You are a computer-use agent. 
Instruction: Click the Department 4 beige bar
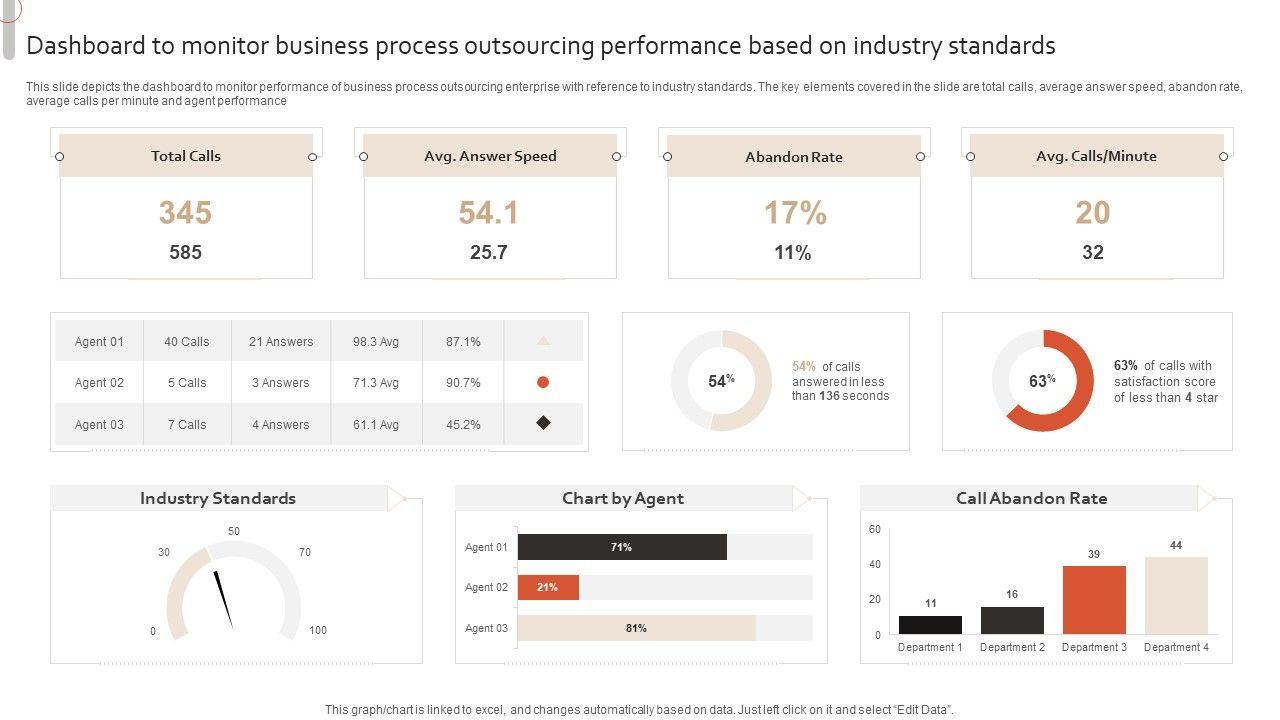pos(1176,595)
